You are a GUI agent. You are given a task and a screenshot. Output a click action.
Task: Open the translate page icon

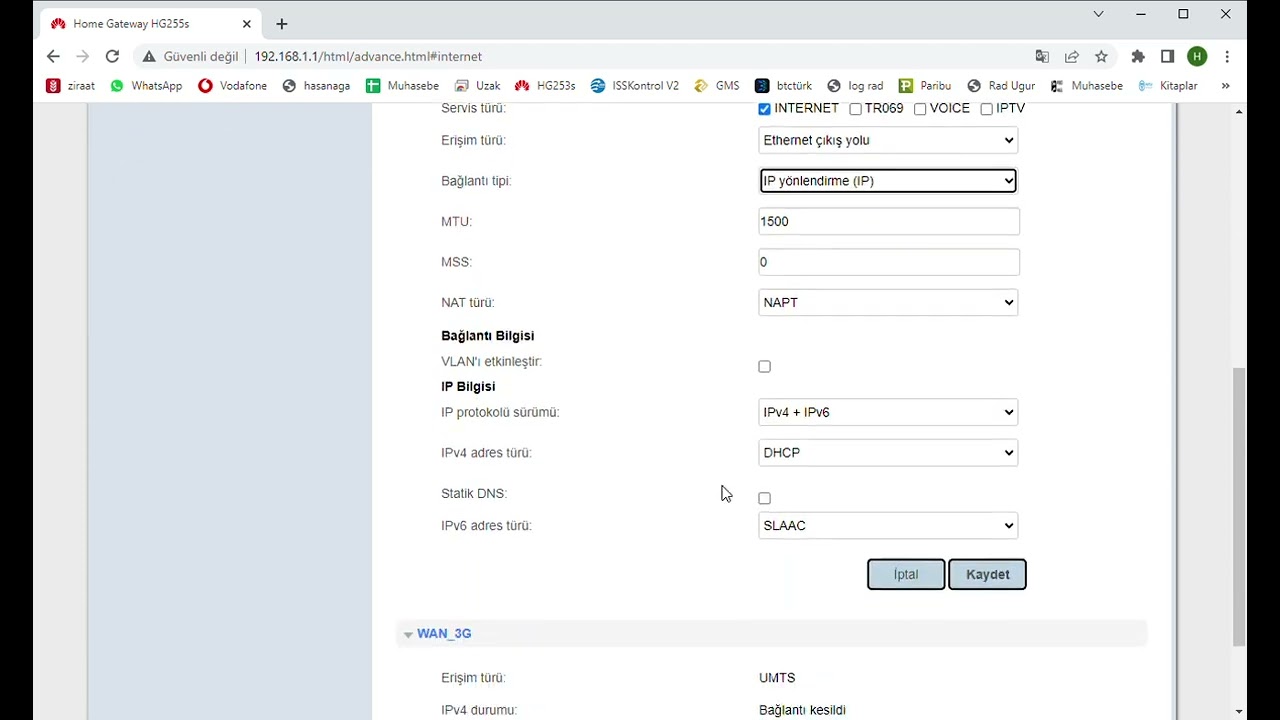(x=1042, y=57)
